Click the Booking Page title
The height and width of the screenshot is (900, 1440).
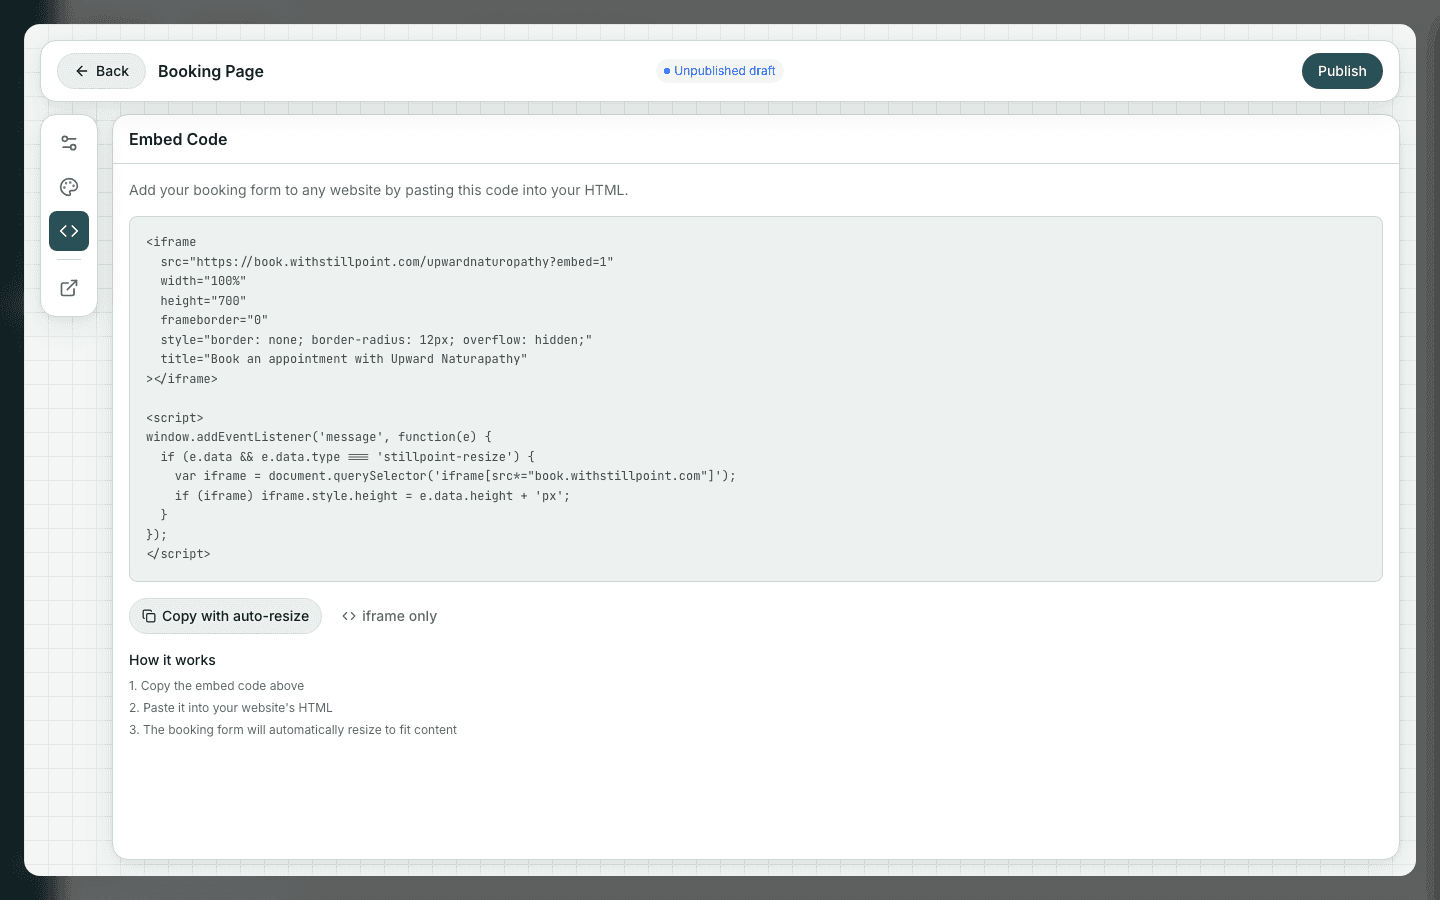coord(211,71)
